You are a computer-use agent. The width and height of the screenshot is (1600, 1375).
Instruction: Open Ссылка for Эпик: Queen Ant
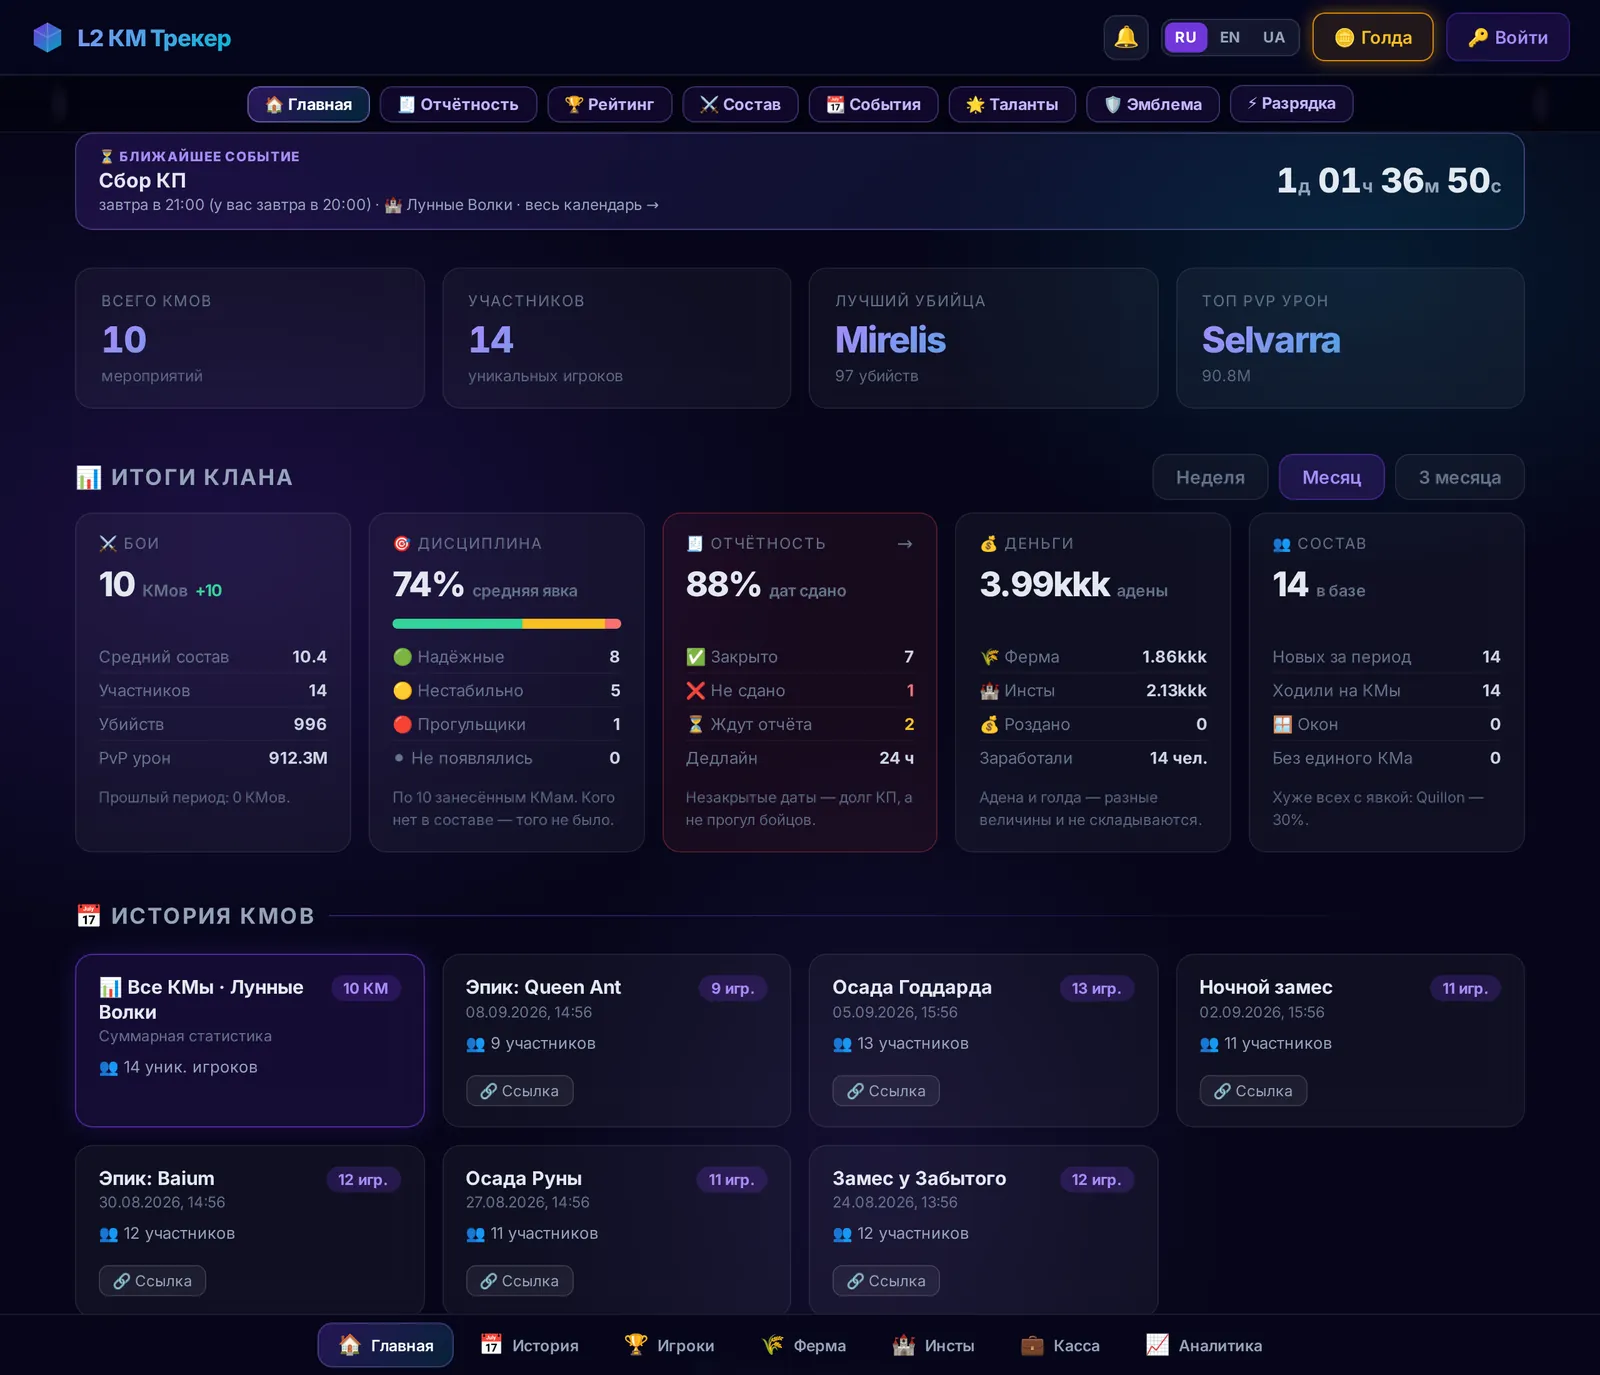tap(520, 1091)
